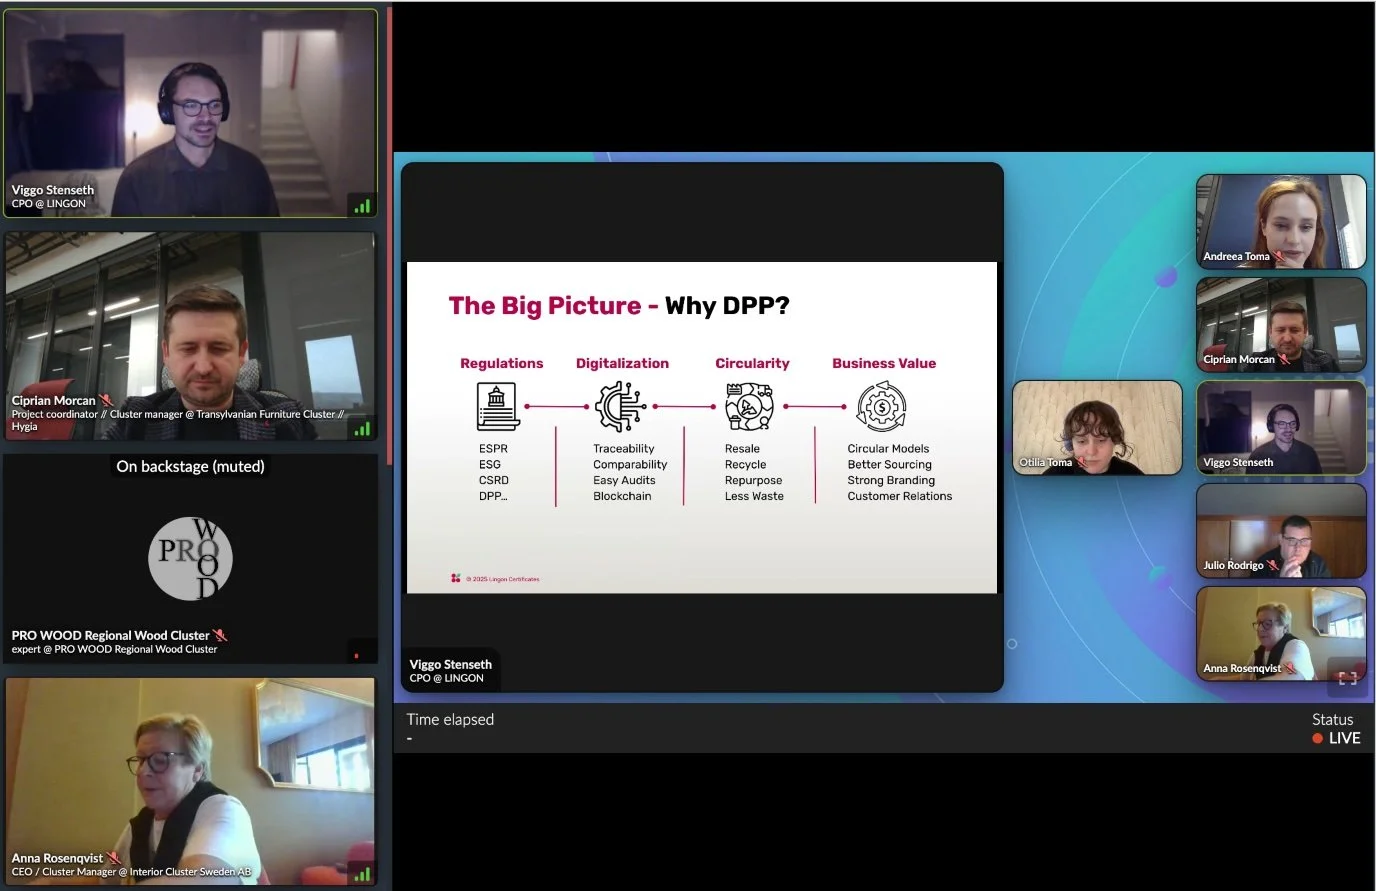Click the 'Blockchain' text on the slide
The height and width of the screenshot is (891, 1376).
622,496
